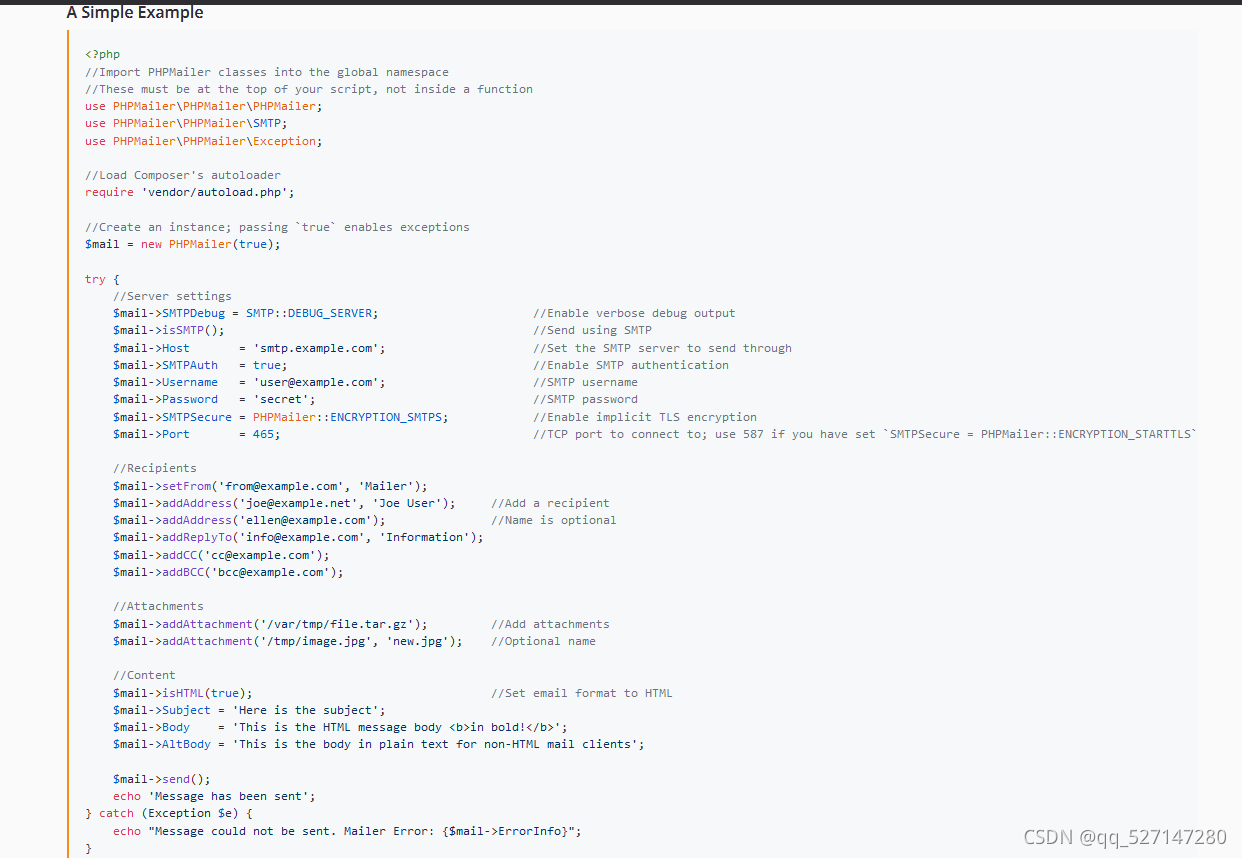The image size is (1242, 858).
Task: Click the comment '//SMTP username'
Action: pos(585,382)
